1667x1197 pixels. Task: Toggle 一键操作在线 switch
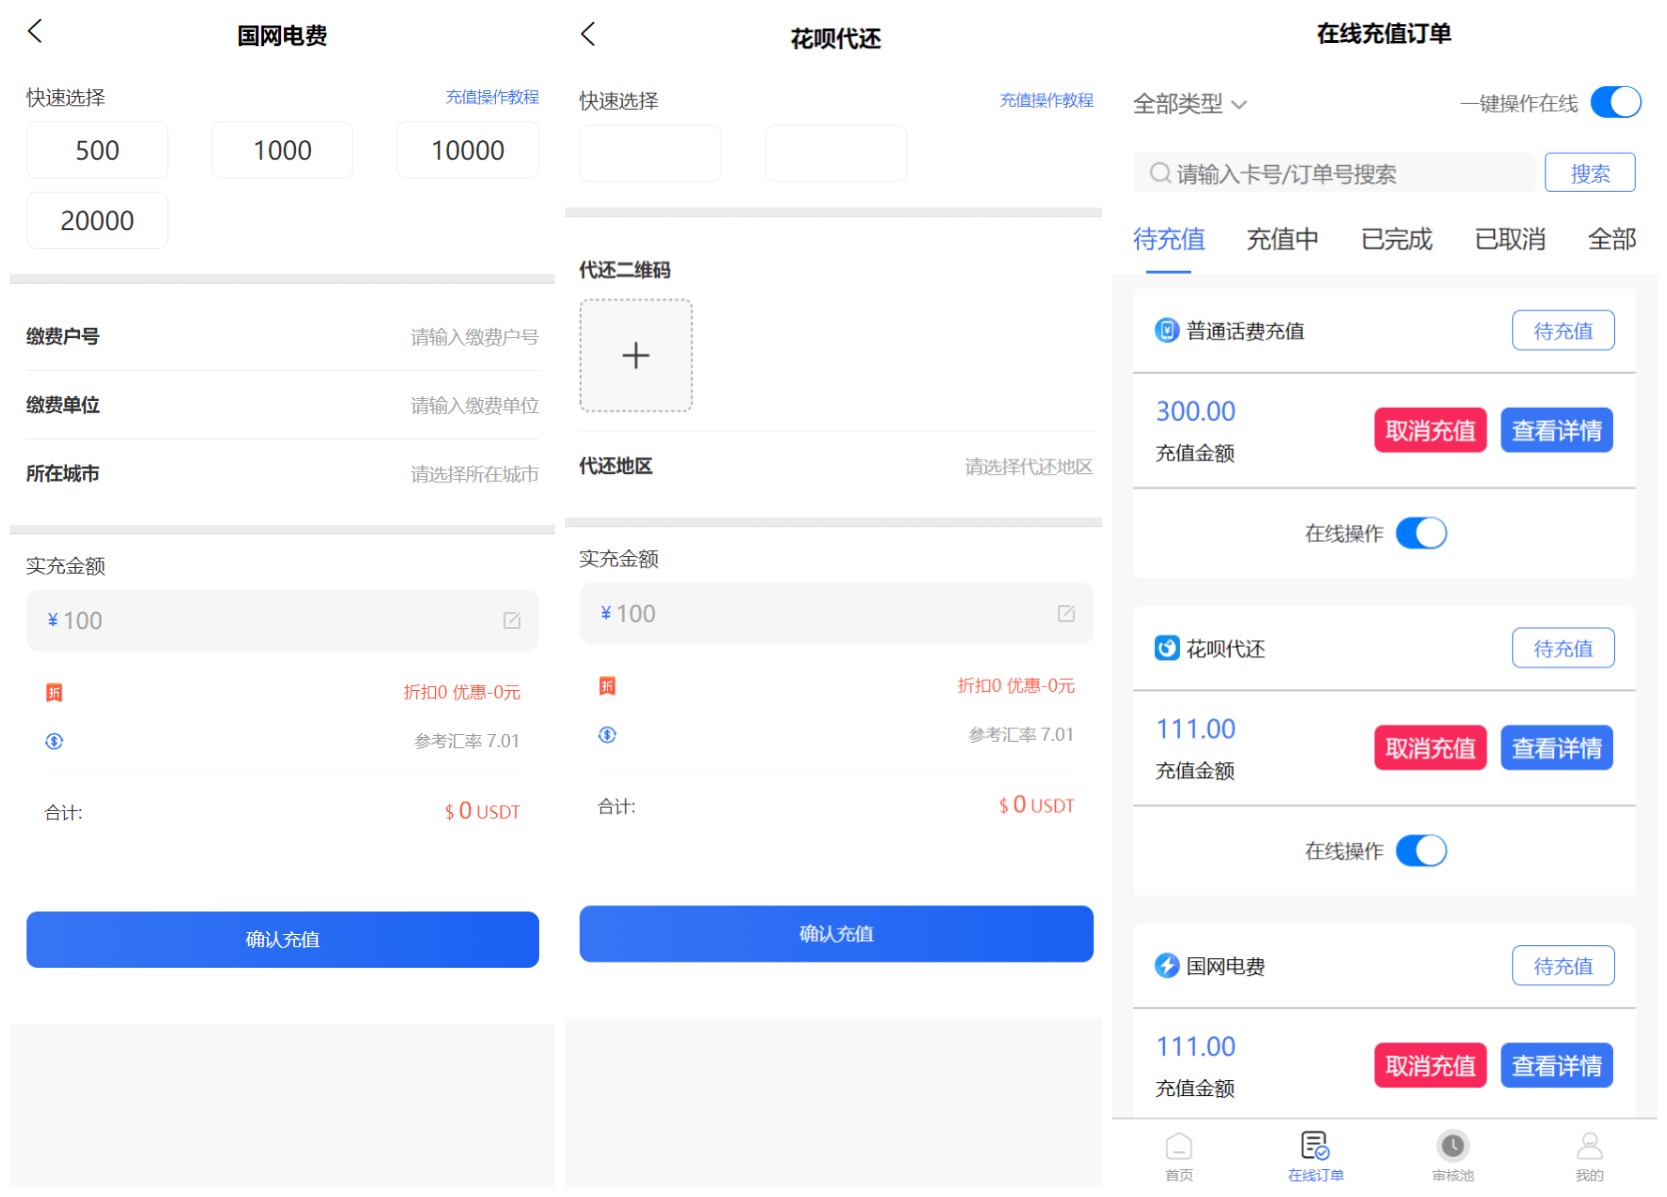click(x=1615, y=103)
